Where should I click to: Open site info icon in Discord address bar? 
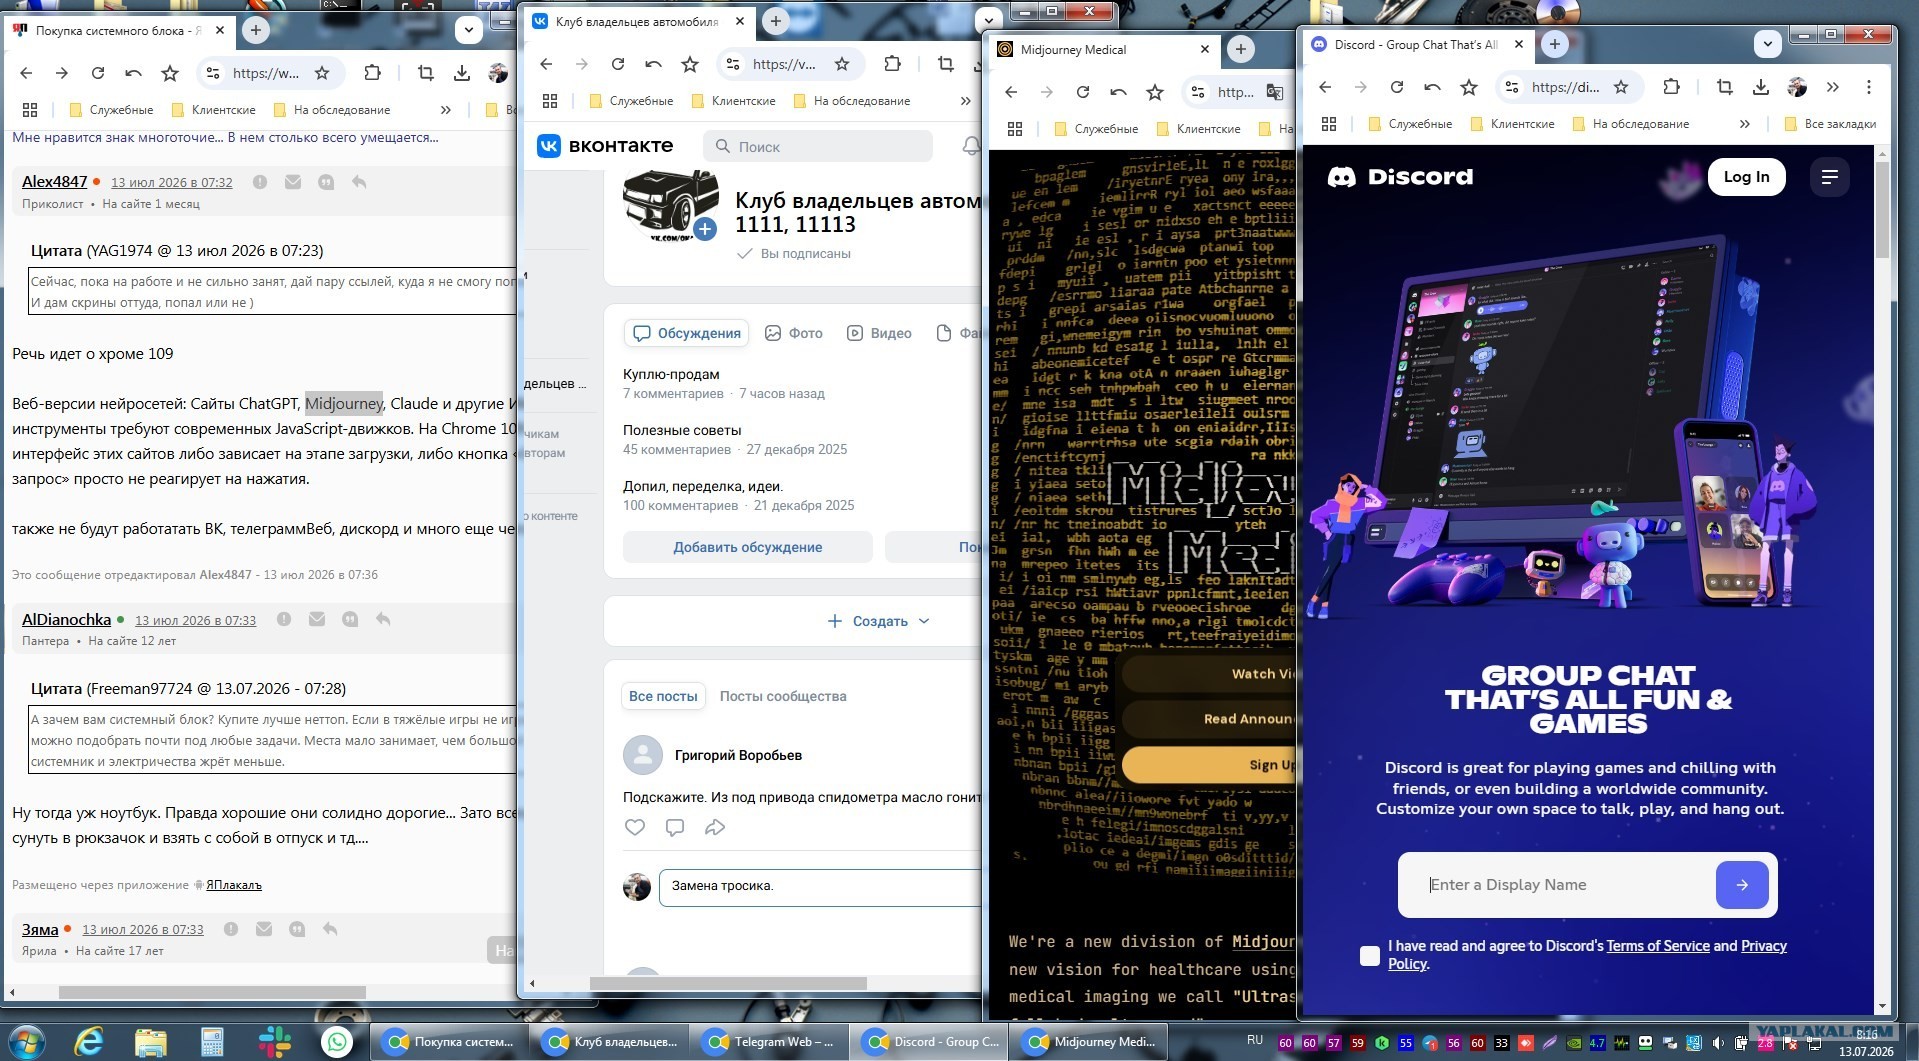click(1512, 87)
